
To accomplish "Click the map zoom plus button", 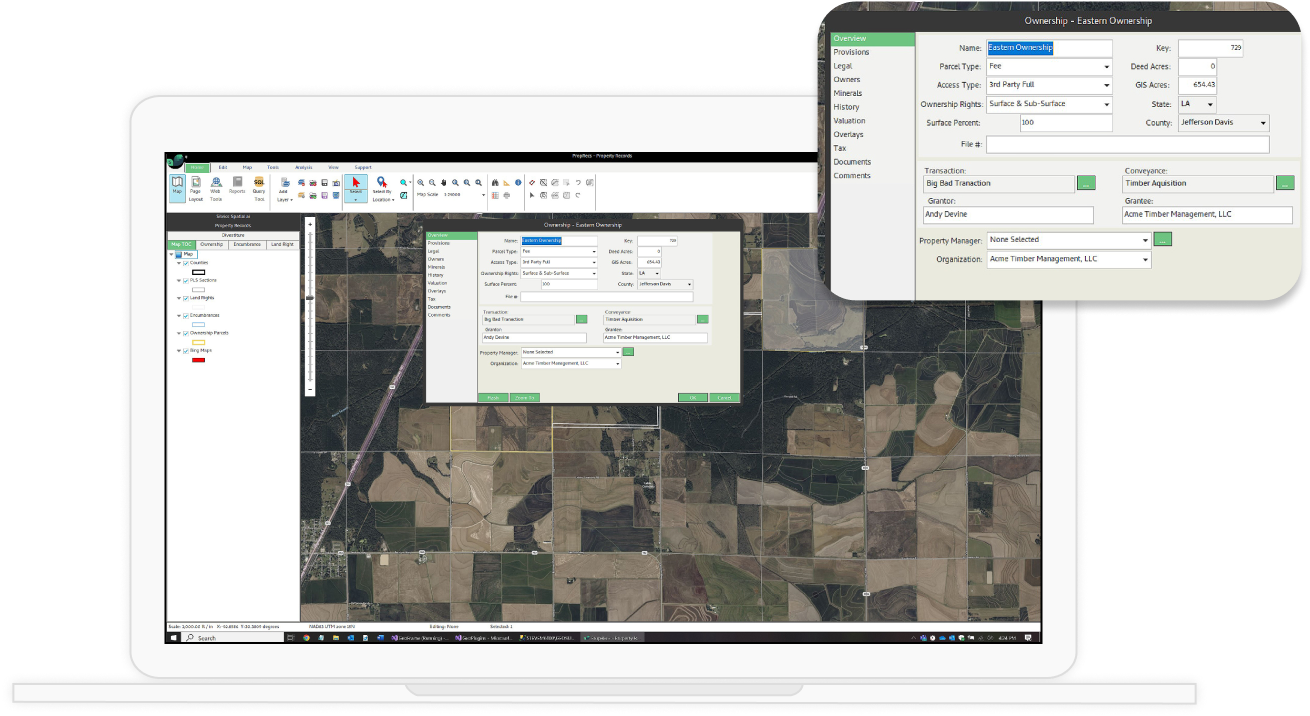I will pyautogui.click(x=310, y=224).
